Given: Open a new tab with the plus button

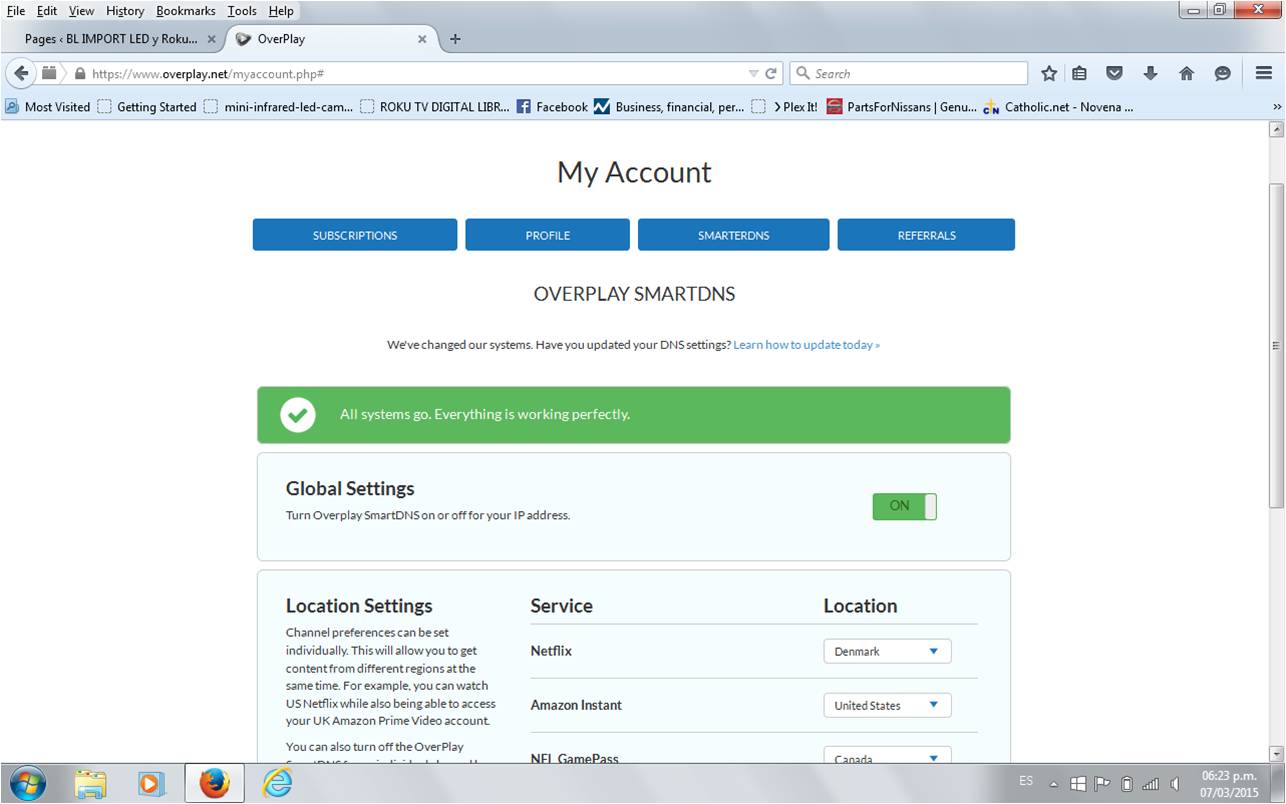Looking at the screenshot, I should (455, 39).
